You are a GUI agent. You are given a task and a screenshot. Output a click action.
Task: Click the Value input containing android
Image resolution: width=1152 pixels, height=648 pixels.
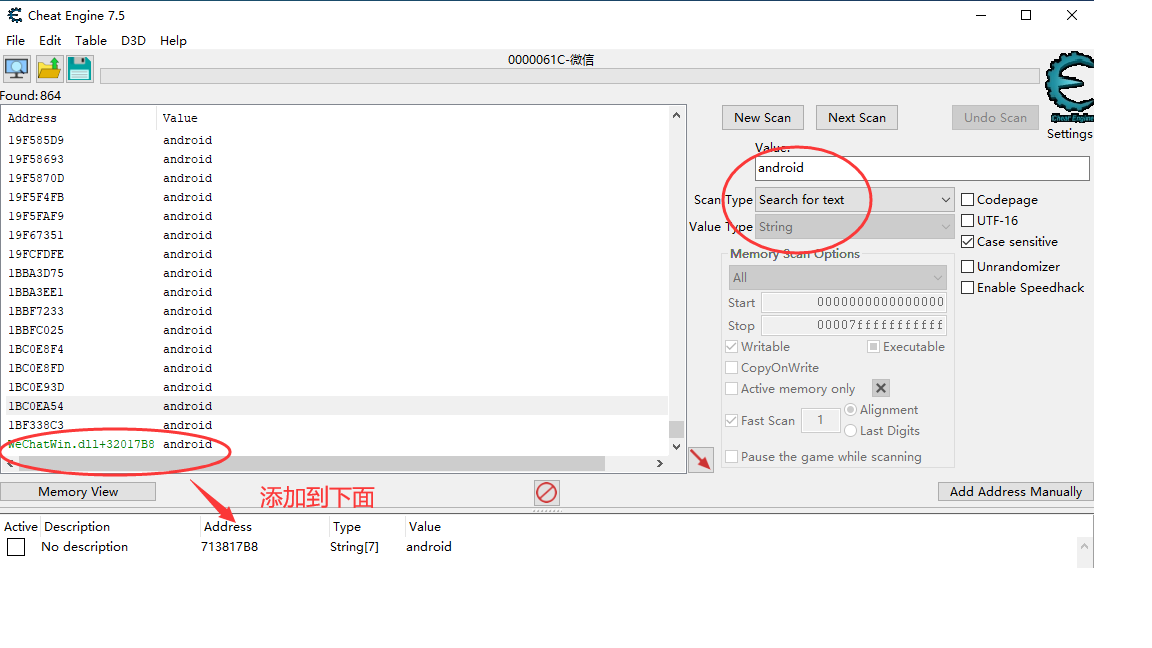922,168
